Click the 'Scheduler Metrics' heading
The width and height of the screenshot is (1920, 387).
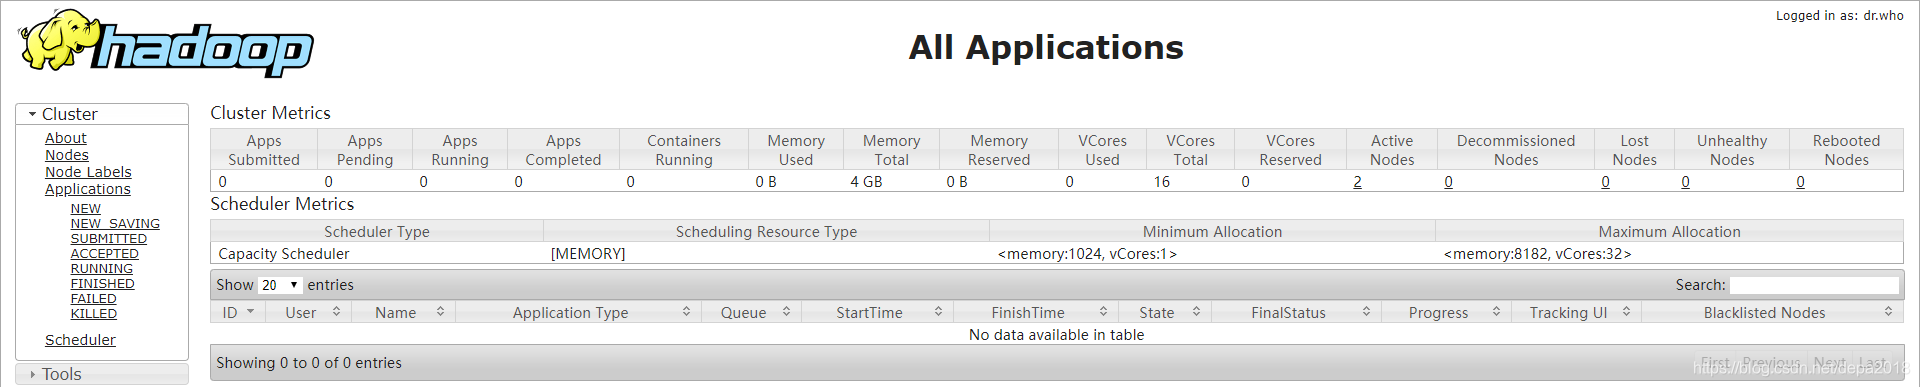(x=282, y=204)
